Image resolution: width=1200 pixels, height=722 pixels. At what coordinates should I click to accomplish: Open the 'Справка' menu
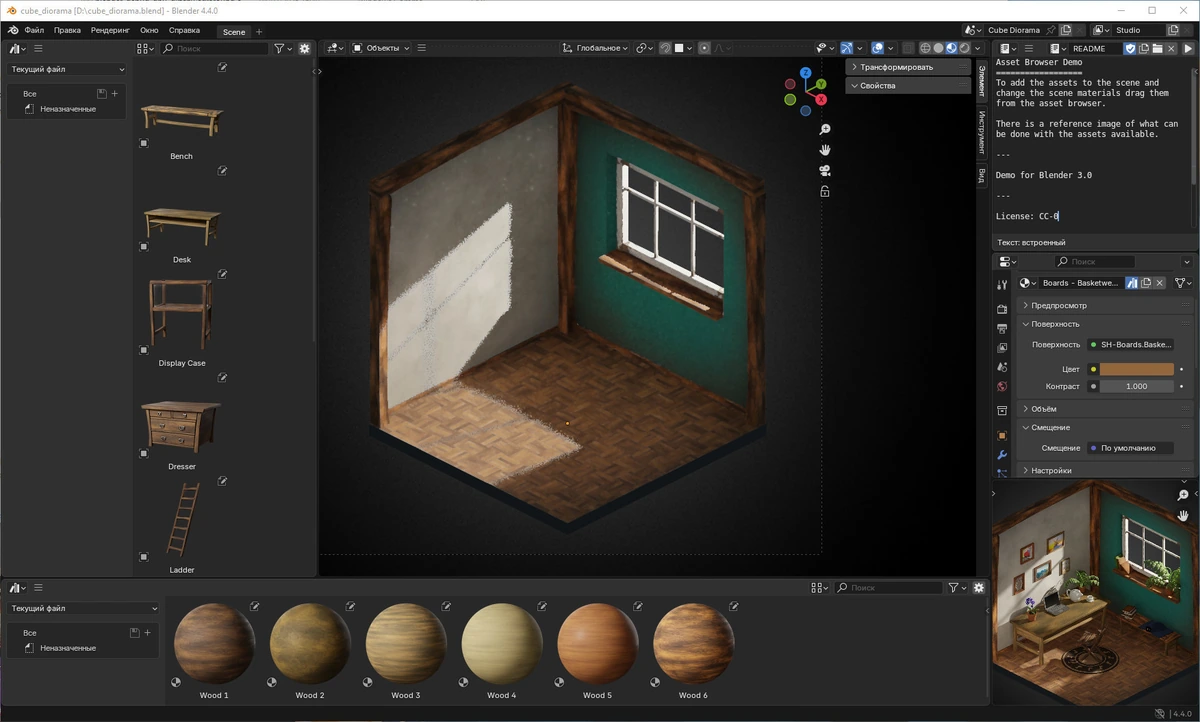(184, 30)
